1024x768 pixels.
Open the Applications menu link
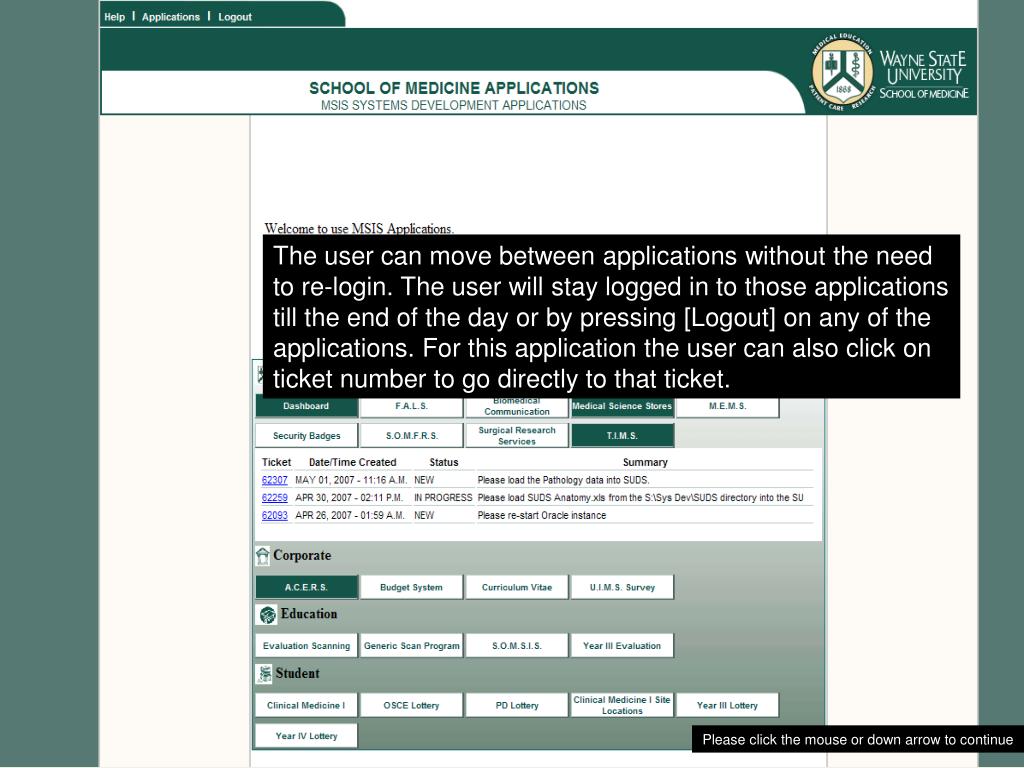170,17
